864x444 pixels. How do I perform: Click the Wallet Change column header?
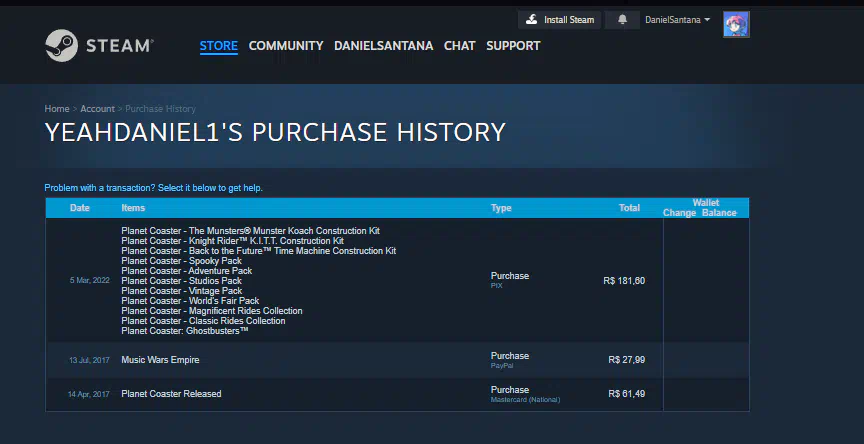click(679, 213)
